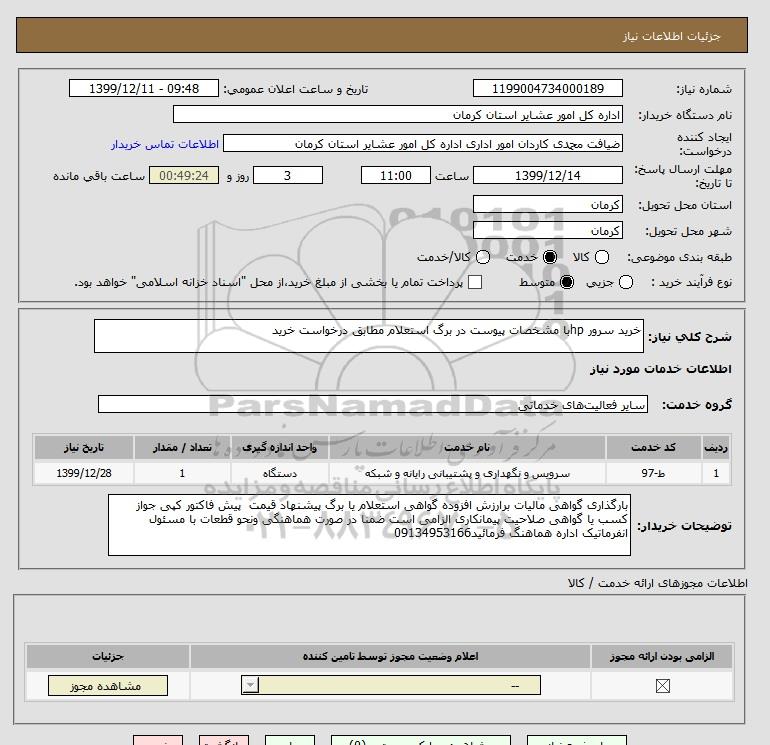This screenshot has height=745, width=770.
Task: Click the شماره نیاز field 1199004734000189
Action: tap(548, 88)
